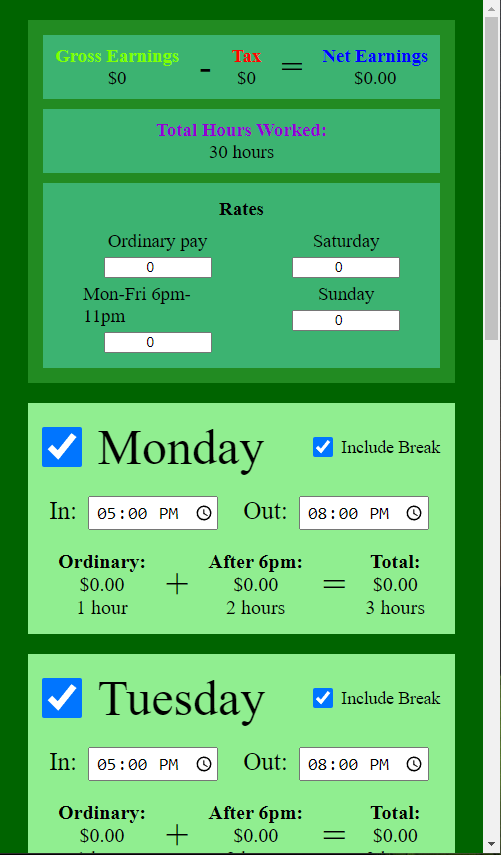Screen dimensions: 501x855
Task: Open Tuesday In time picker clock icon
Action: point(204,764)
